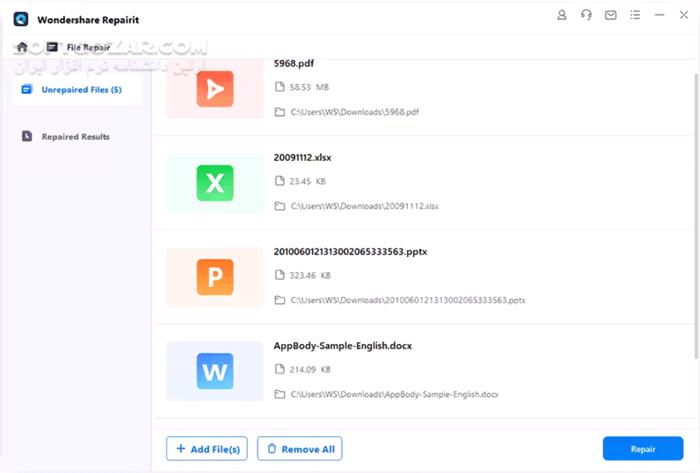
Task: Click the Wondershare Repairit logo icon
Action: (21, 19)
